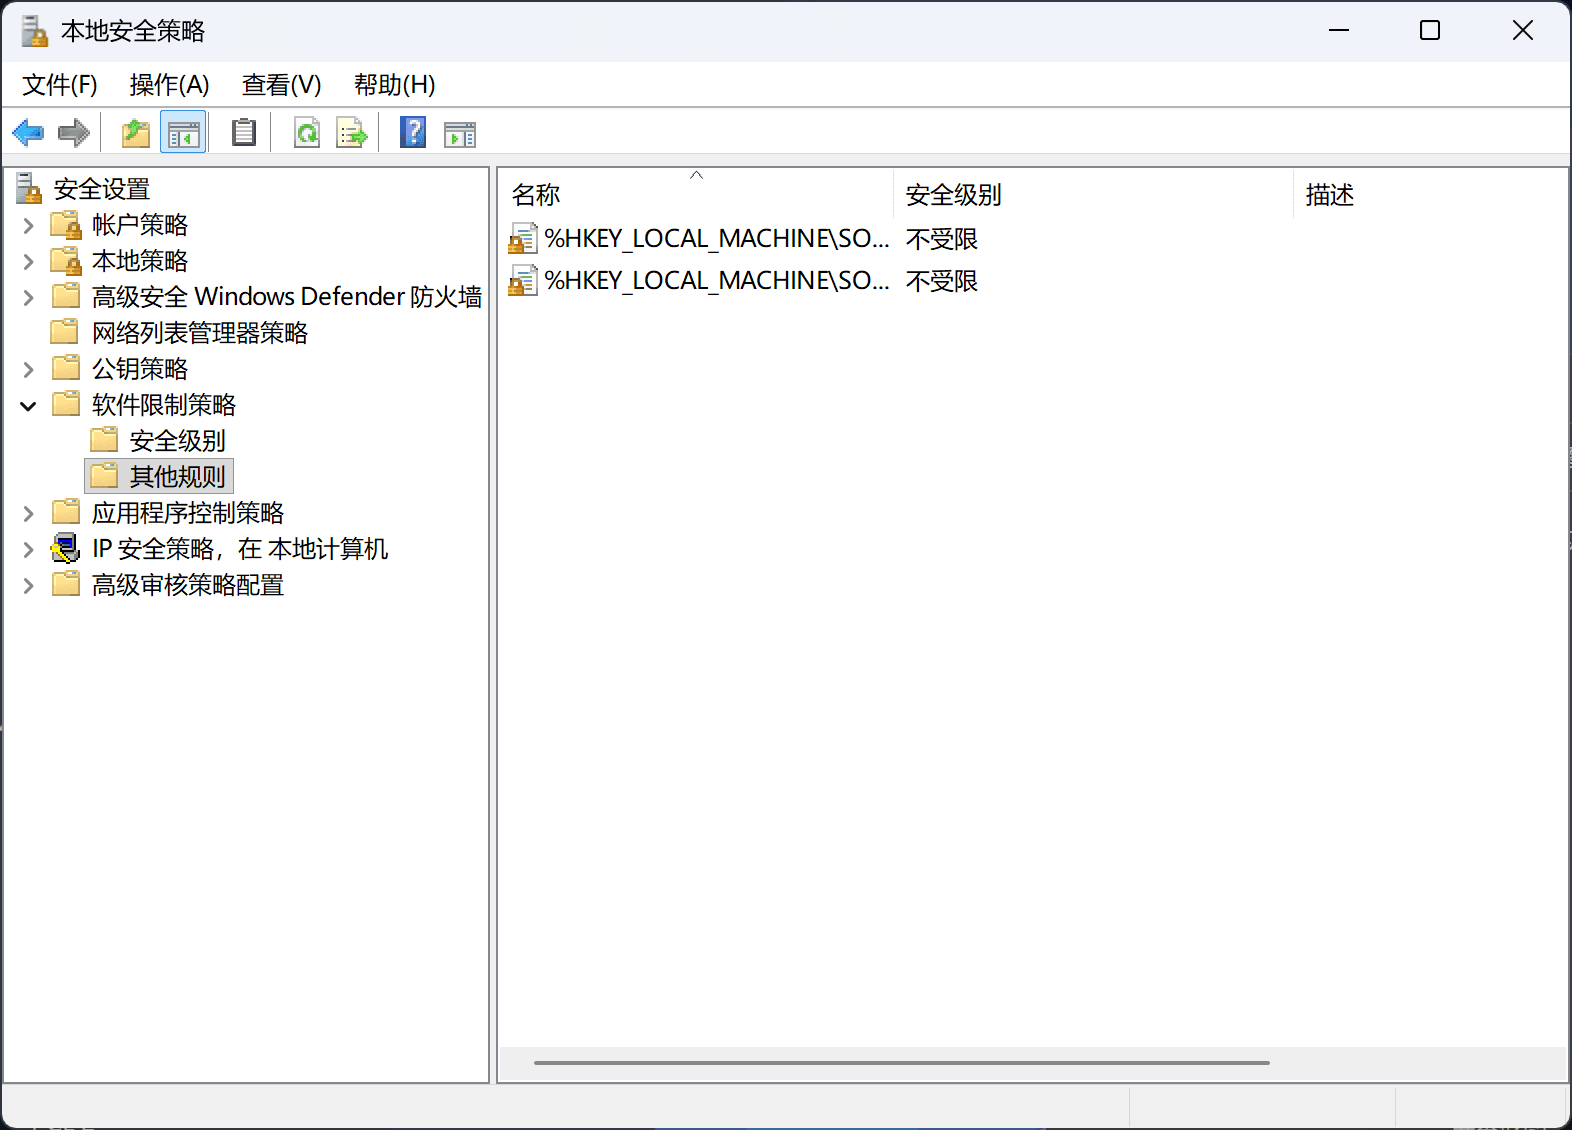Select the first HKEY_LOCAL_MACHINE path rule
The width and height of the screenshot is (1572, 1130).
point(715,239)
